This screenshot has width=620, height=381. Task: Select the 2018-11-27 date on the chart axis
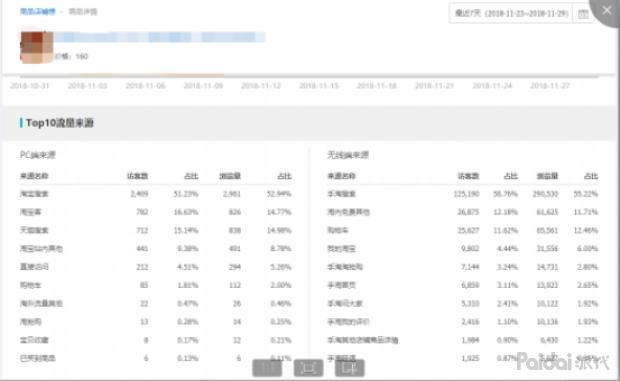[550, 85]
